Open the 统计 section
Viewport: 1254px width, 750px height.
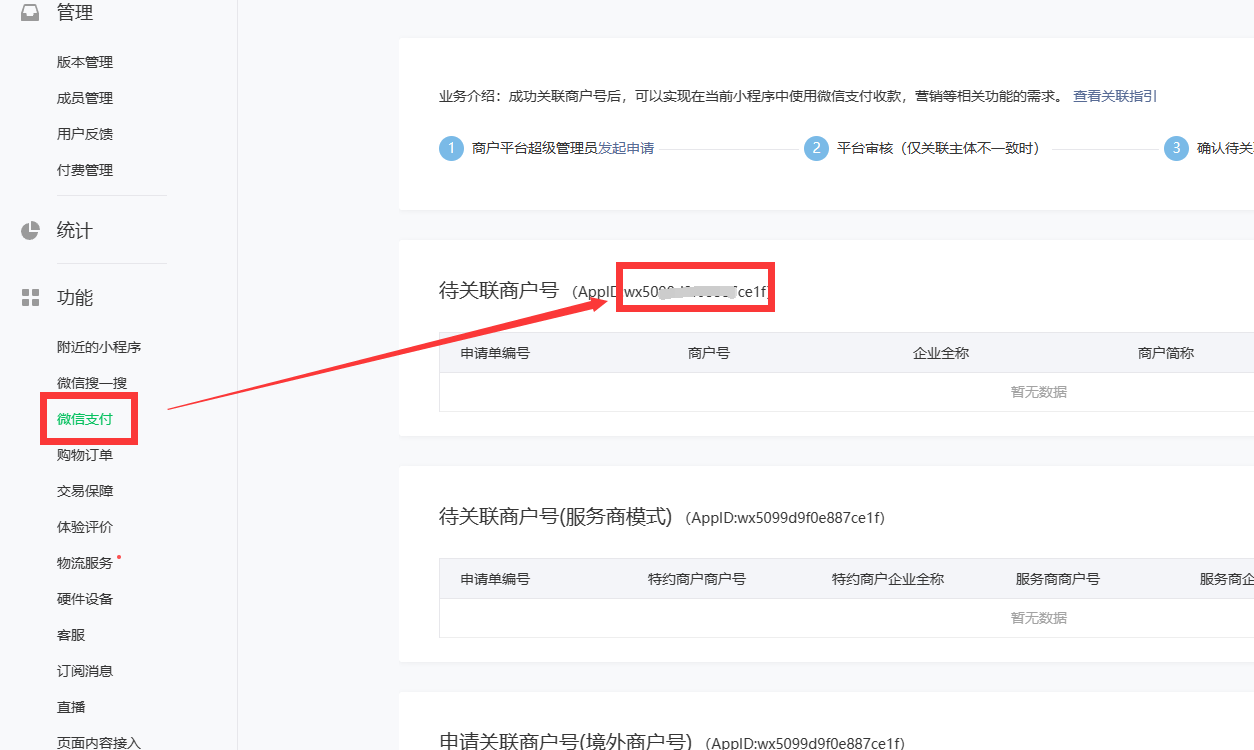pos(75,231)
